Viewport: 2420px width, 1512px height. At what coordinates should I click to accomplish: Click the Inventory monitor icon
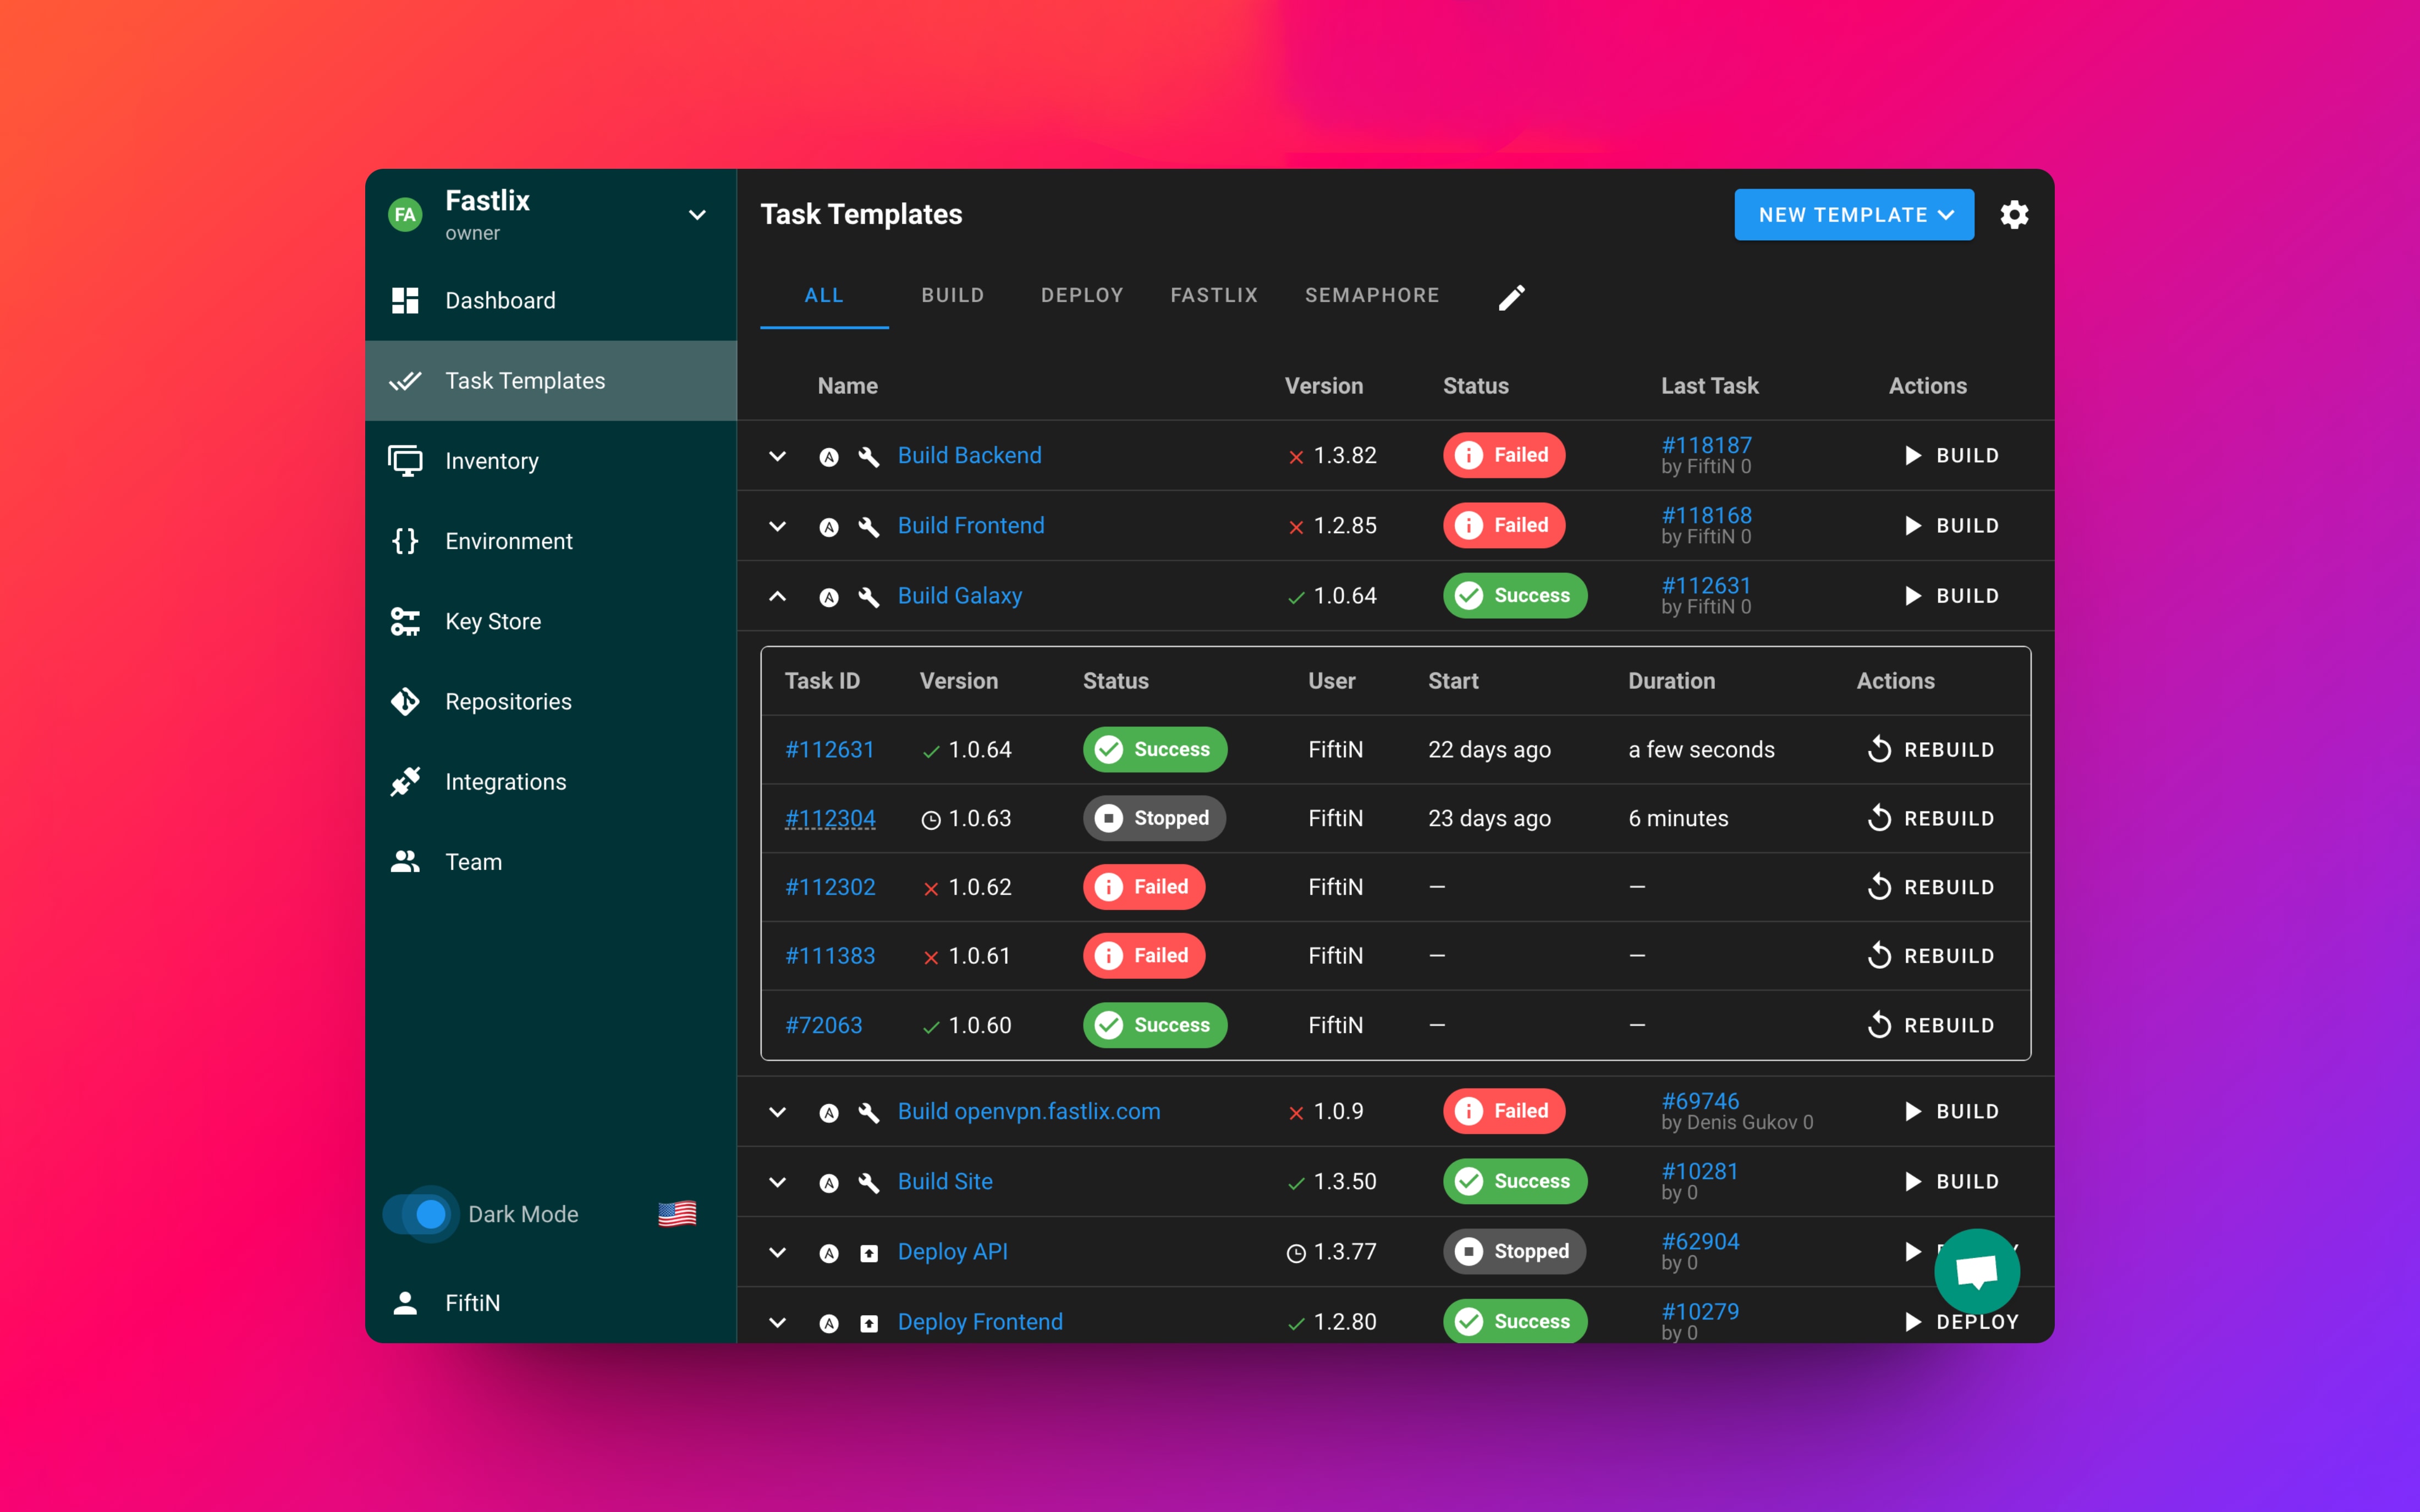405,461
